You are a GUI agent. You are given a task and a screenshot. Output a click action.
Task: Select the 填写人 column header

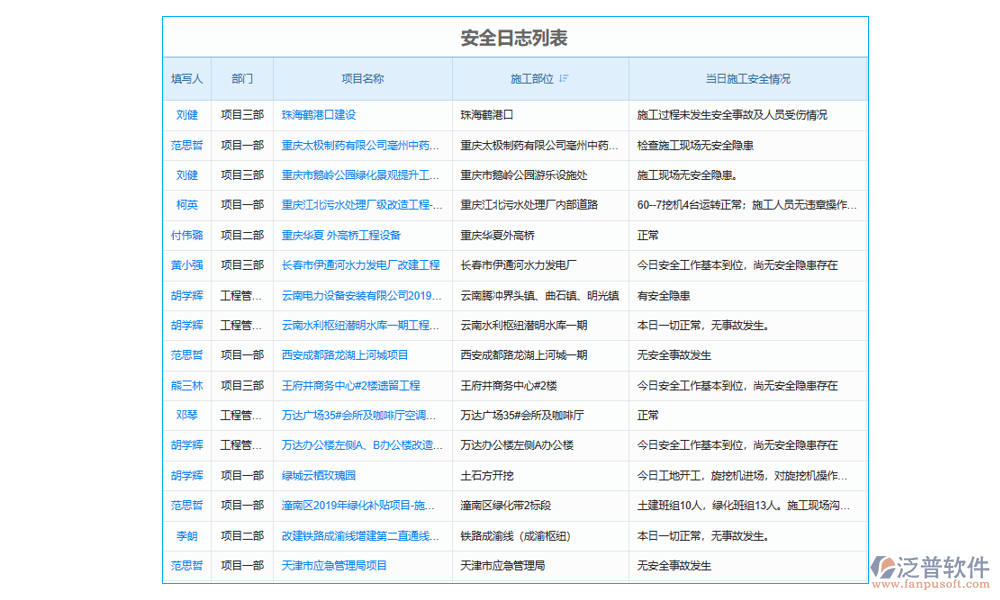point(187,78)
